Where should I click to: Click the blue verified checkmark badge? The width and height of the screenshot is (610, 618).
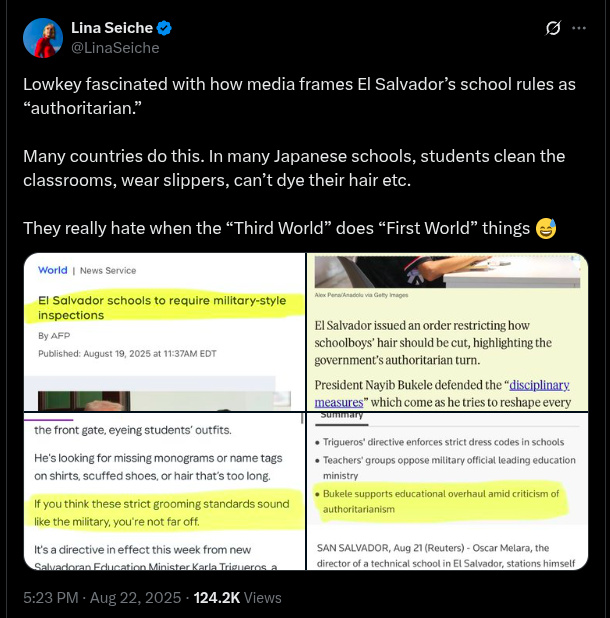pyautogui.click(x=164, y=28)
